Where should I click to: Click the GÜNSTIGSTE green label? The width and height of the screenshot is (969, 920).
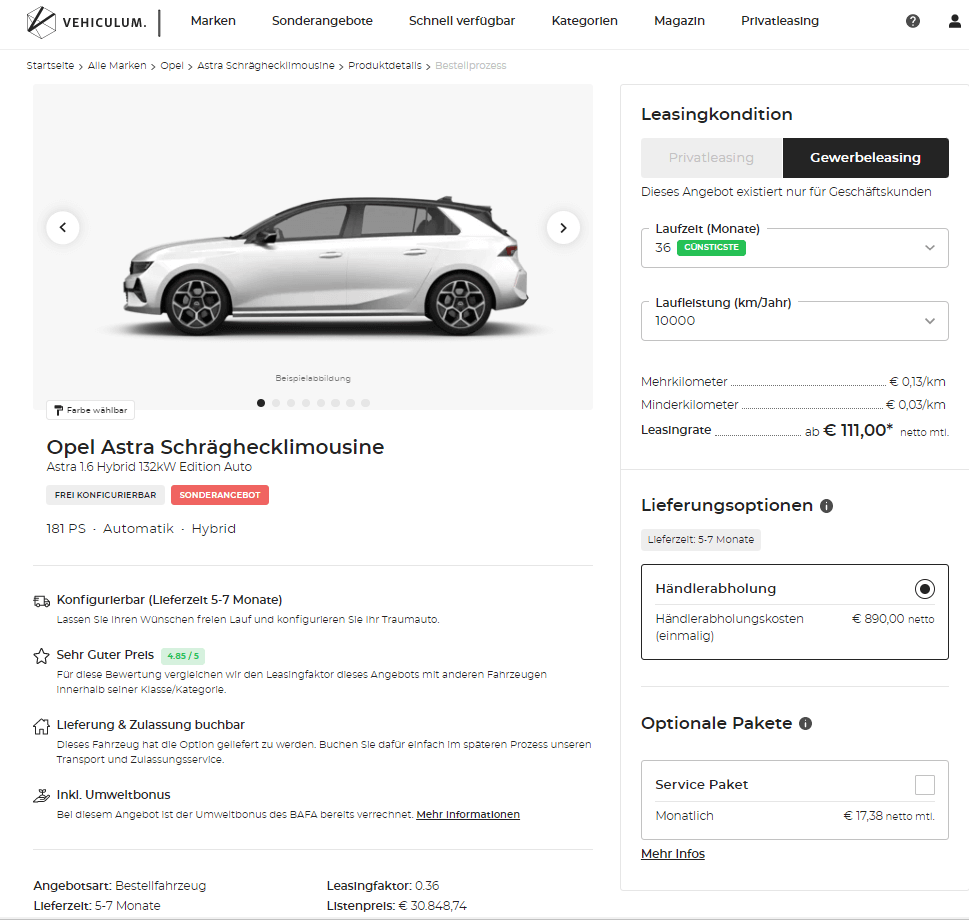[x=711, y=247]
